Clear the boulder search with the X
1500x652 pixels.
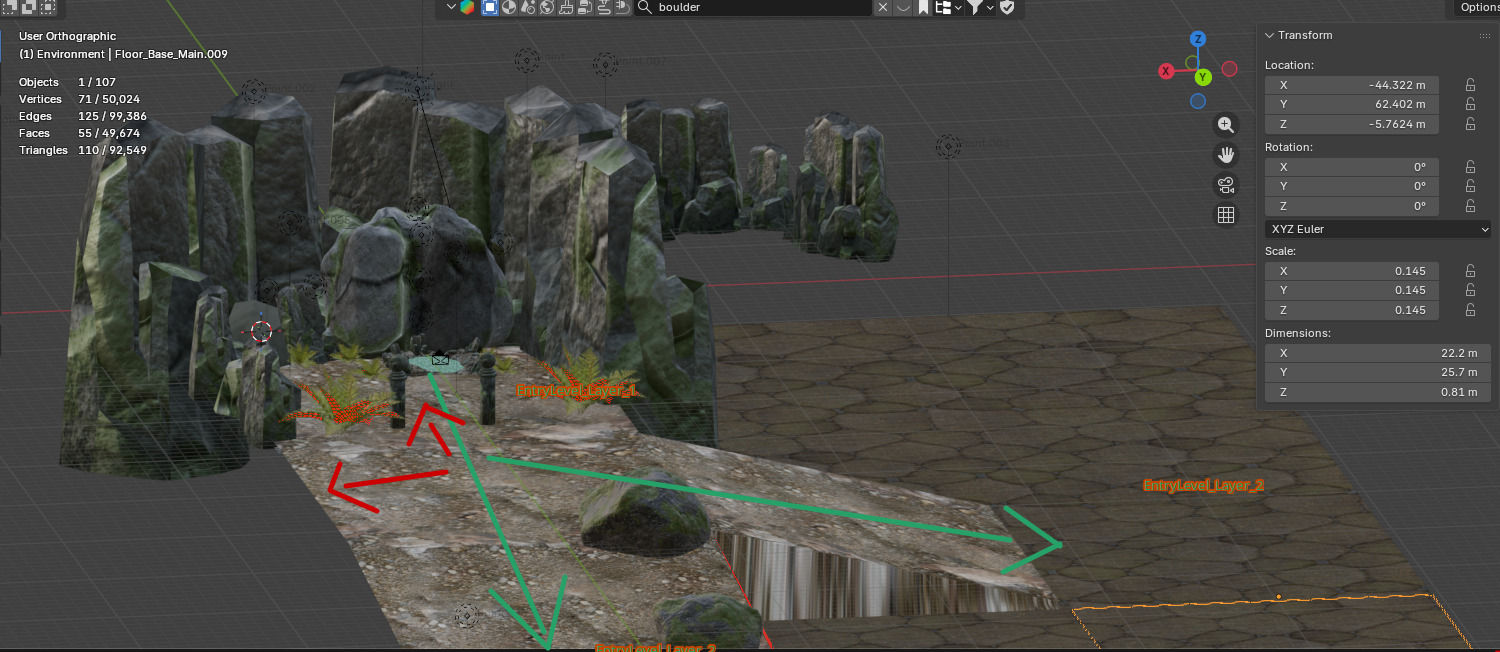883,7
